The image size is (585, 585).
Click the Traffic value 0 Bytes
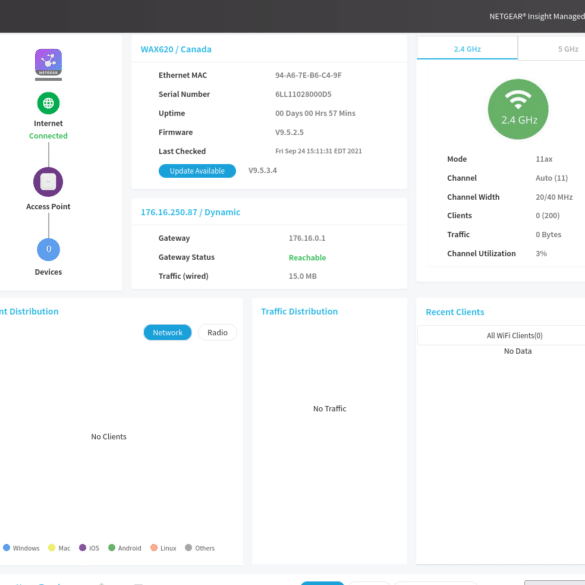548,234
